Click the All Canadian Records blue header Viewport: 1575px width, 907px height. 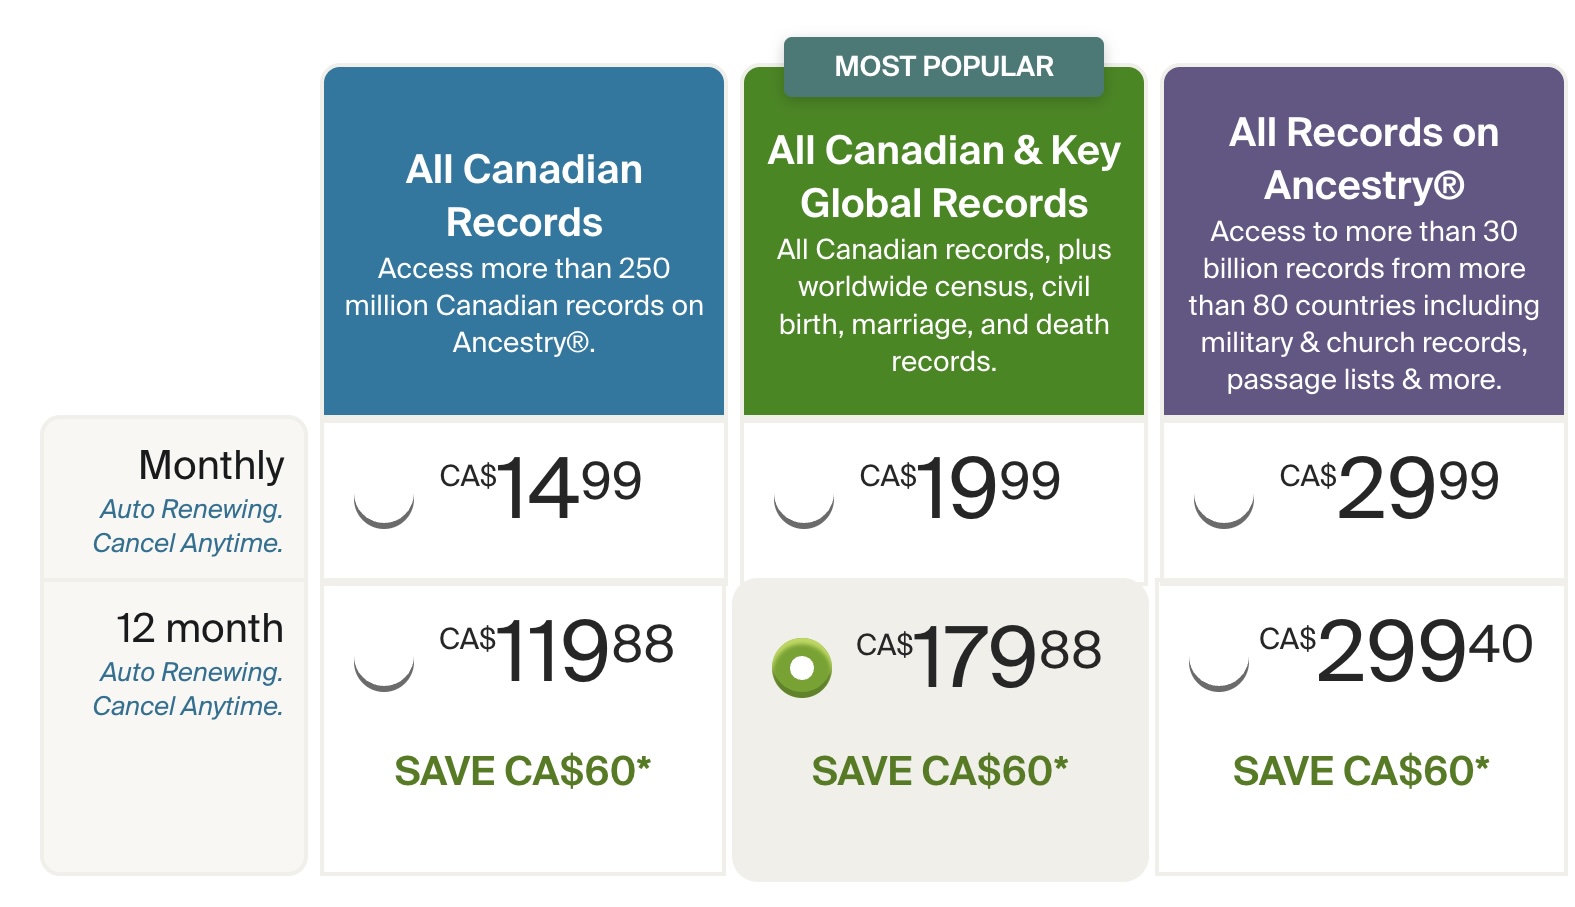pos(524,241)
